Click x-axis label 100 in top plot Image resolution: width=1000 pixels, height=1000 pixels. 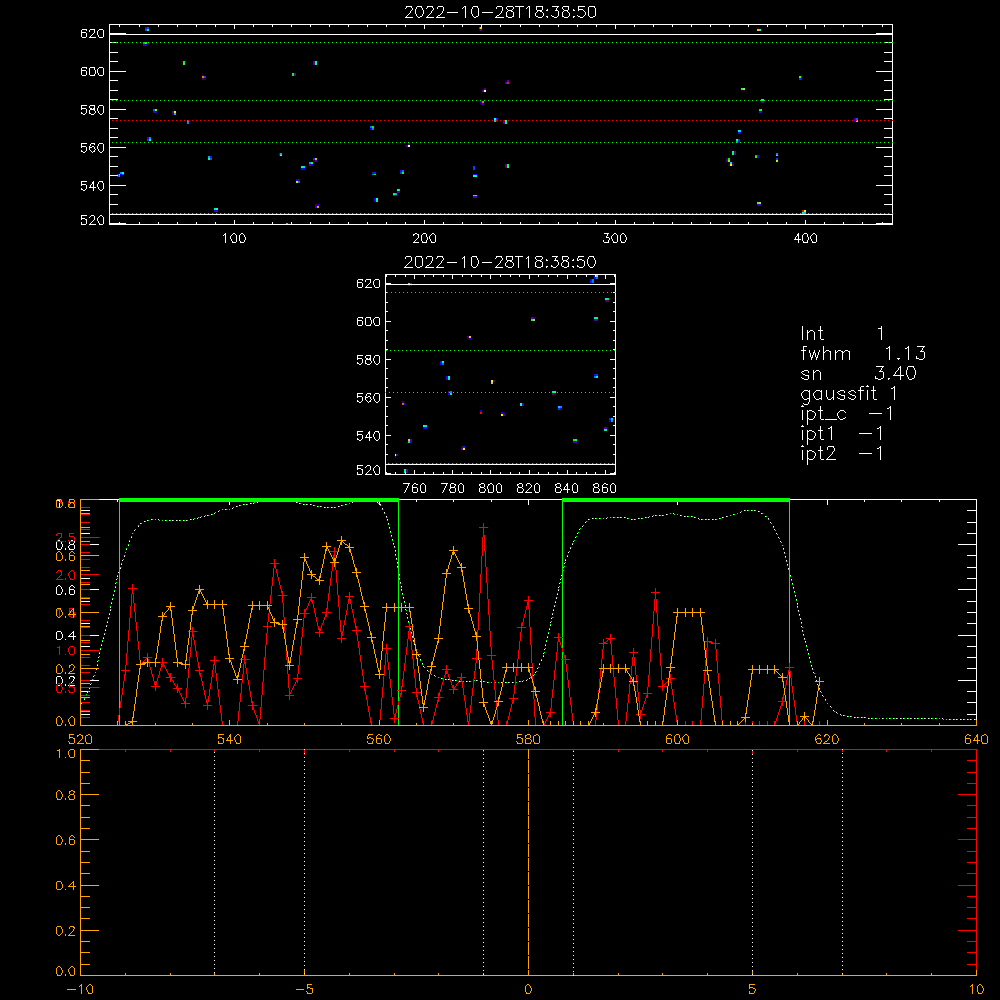coord(234,239)
